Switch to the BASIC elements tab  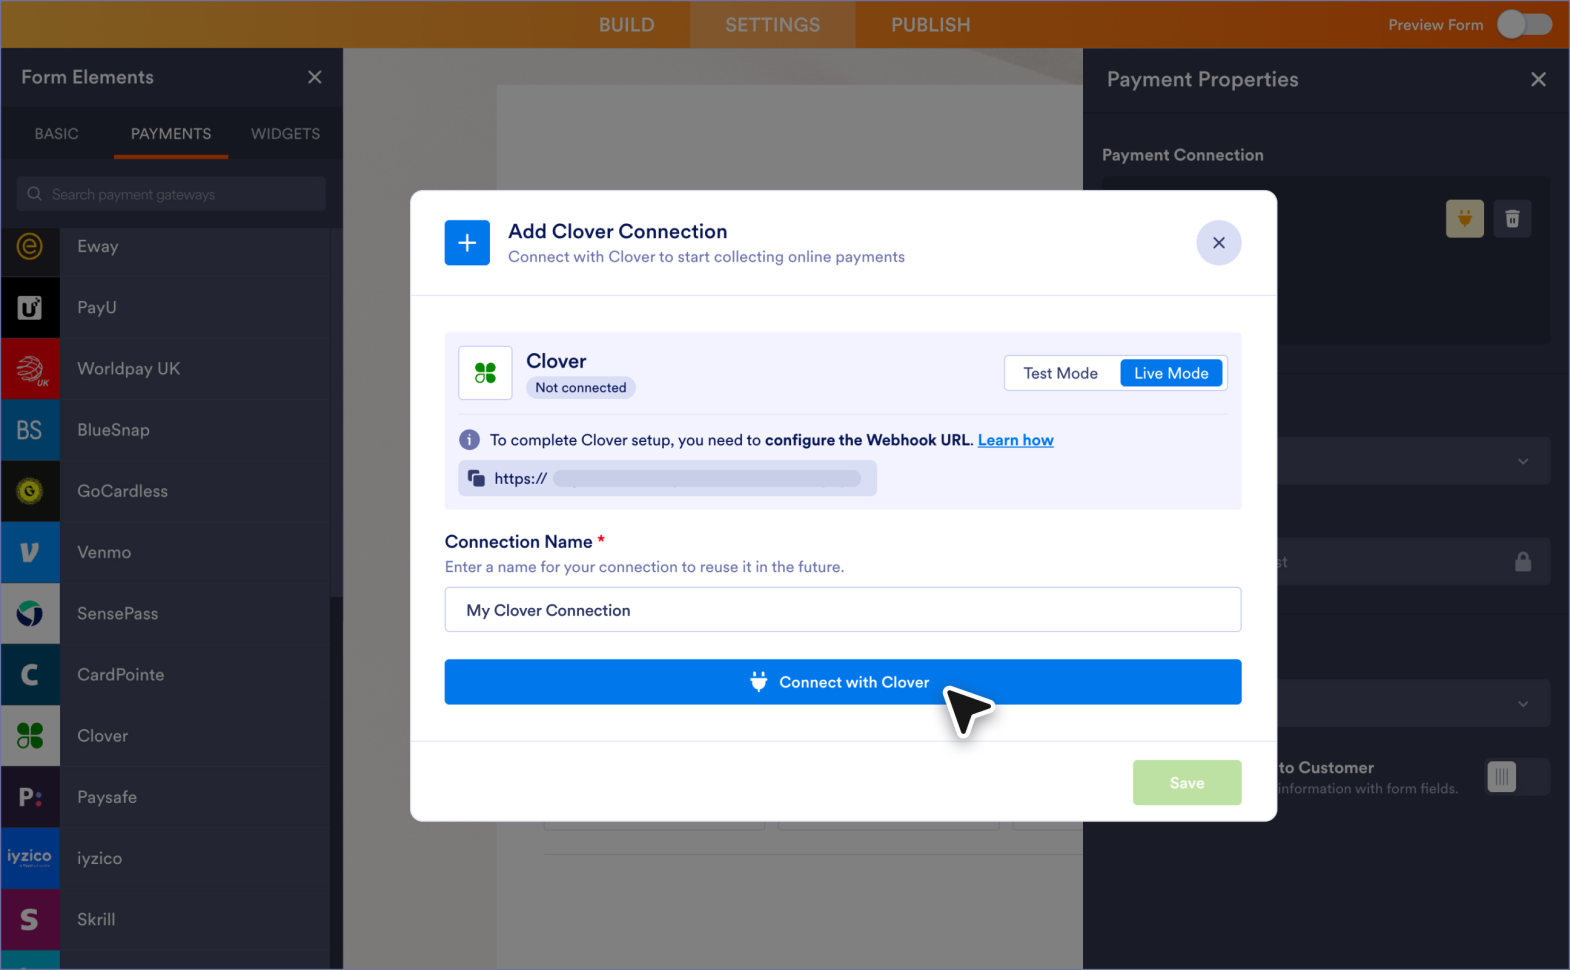(x=57, y=134)
